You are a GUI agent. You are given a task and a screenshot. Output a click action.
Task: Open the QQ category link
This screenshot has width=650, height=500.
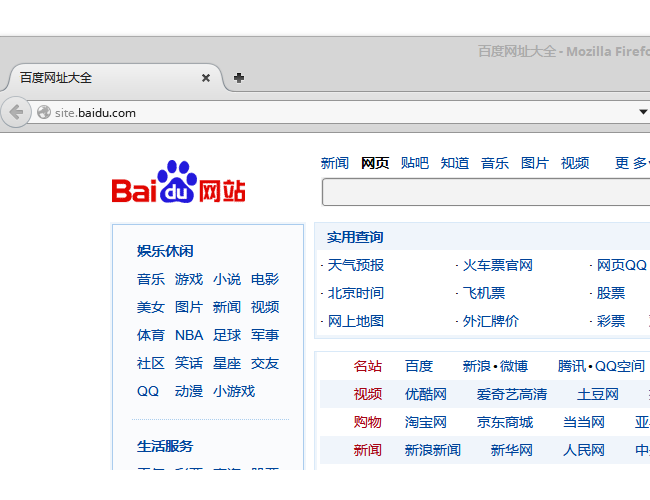148,391
